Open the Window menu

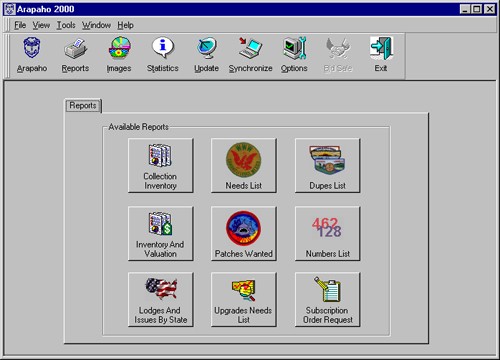click(x=96, y=25)
